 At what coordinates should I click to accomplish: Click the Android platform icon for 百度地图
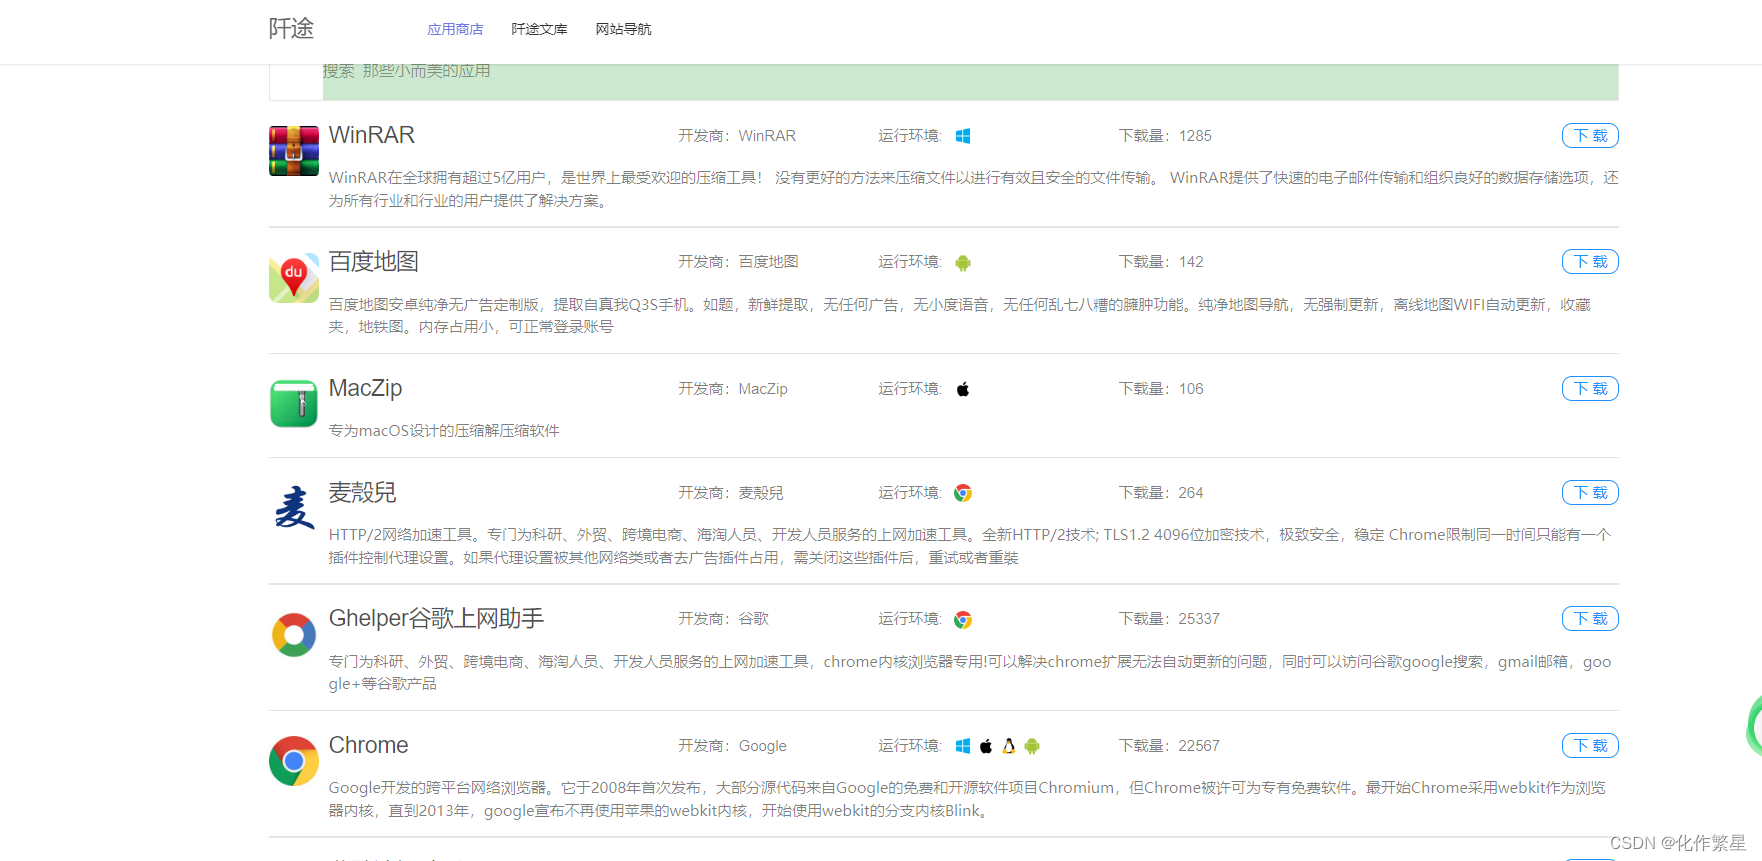(x=963, y=263)
